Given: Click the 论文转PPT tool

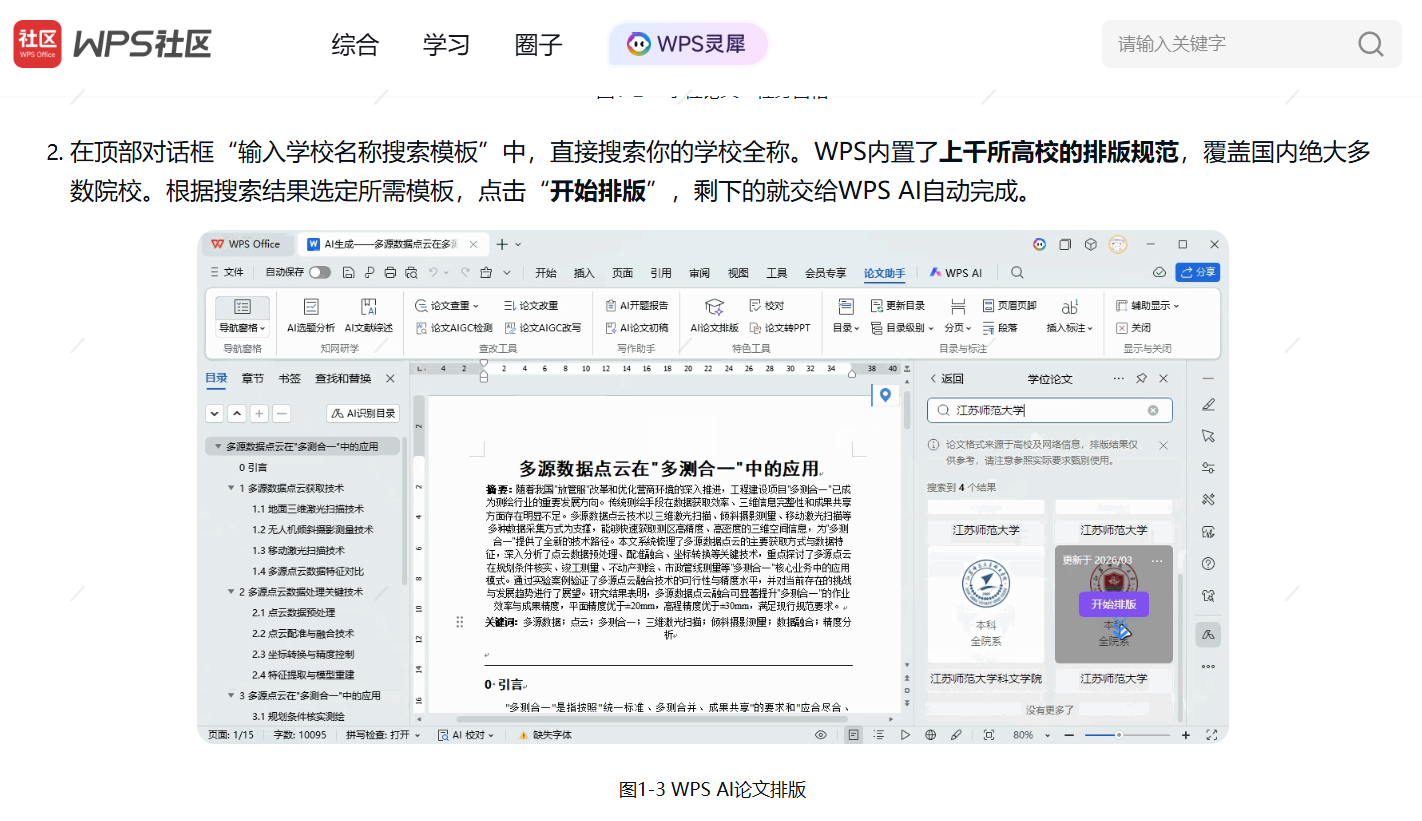Looking at the screenshot, I should [x=779, y=327].
